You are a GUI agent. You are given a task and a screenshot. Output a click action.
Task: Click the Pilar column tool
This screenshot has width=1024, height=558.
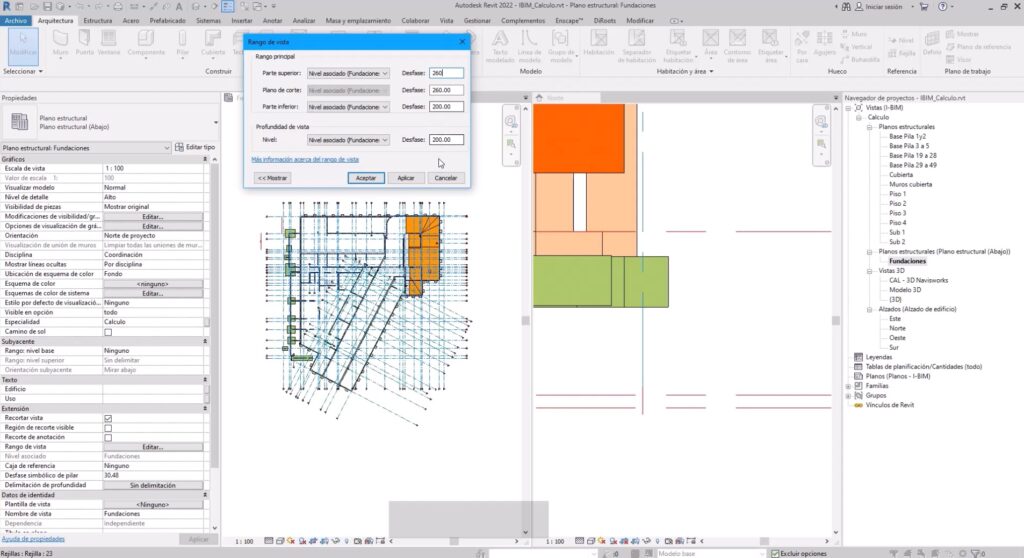[183, 43]
